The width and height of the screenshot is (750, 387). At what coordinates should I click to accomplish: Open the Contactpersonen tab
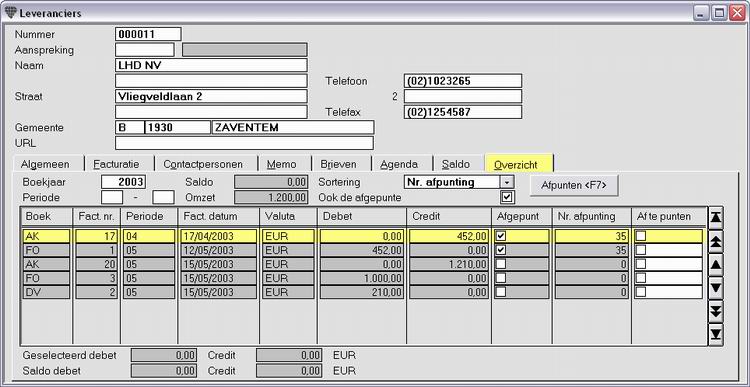click(203, 164)
